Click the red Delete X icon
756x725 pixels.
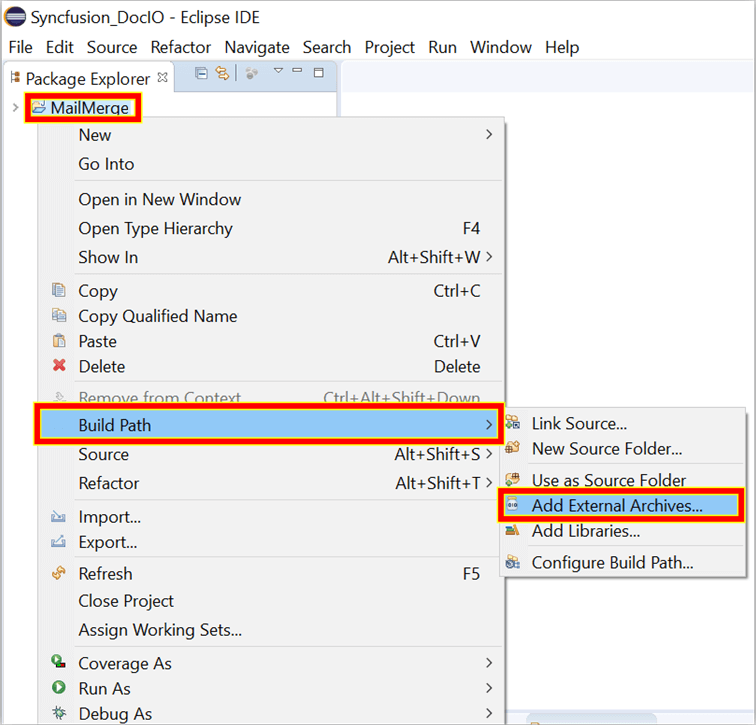(59, 366)
